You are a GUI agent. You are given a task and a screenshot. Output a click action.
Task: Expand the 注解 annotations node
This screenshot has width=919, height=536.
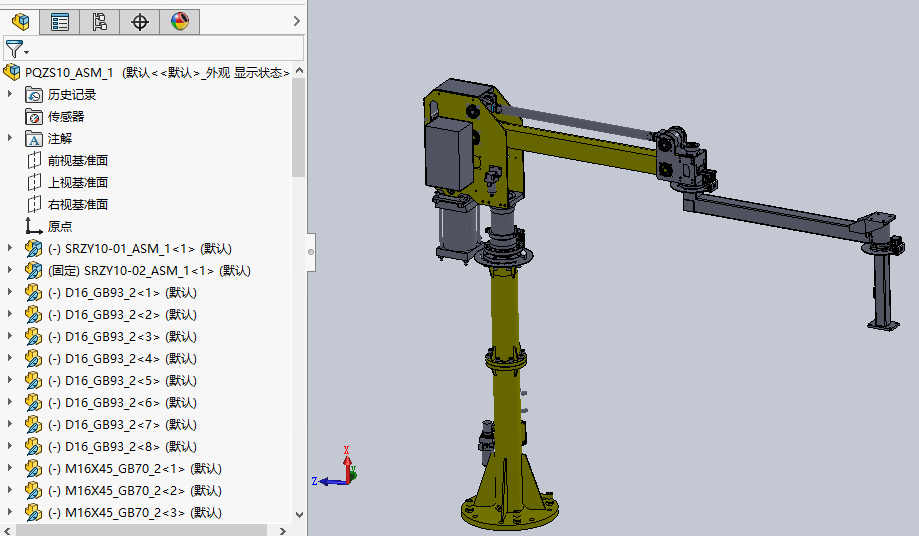pyautogui.click(x=9, y=138)
